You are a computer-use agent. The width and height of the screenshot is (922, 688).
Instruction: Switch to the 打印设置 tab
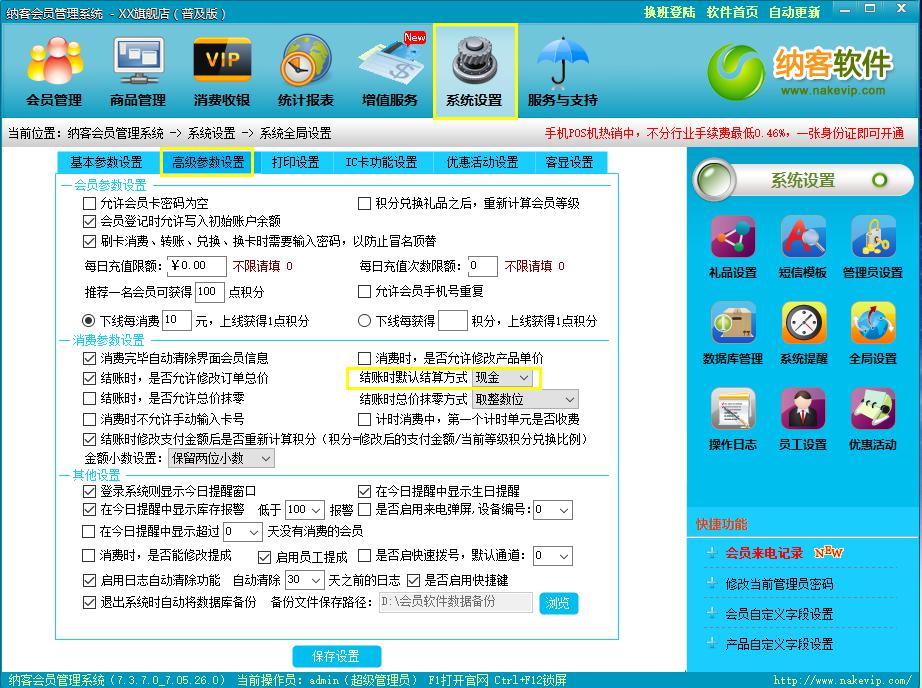coord(295,163)
